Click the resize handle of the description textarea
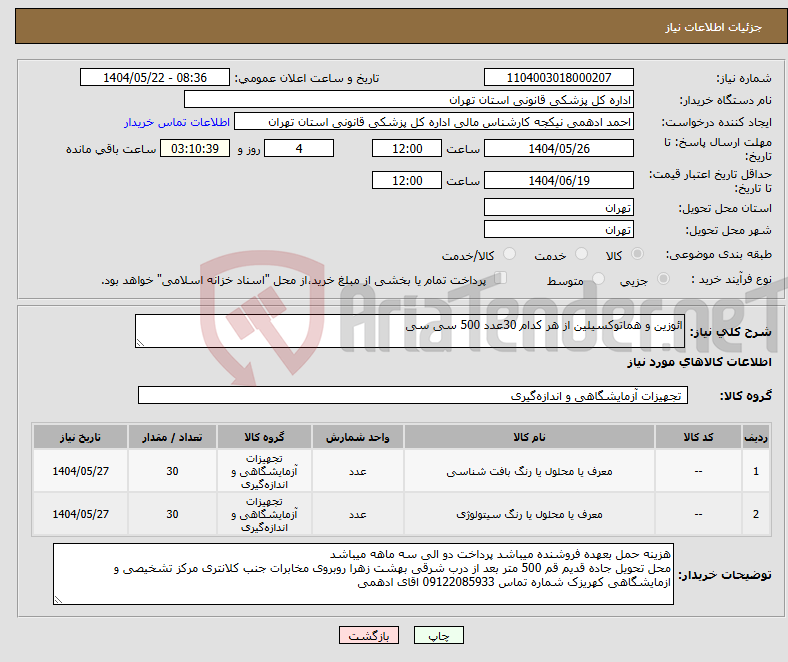This screenshot has width=788, height=662. pos(140,343)
